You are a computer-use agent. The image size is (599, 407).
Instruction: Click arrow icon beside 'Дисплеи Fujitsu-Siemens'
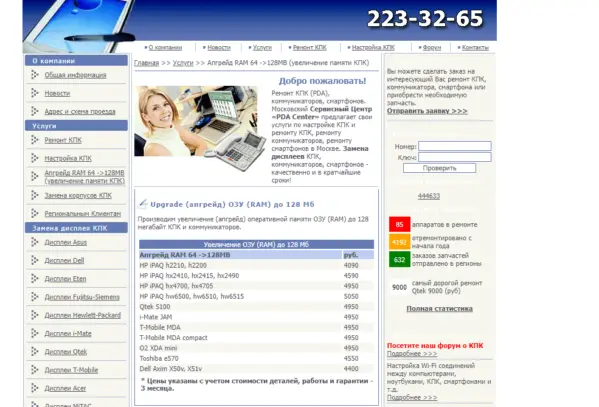click(35, 297)
